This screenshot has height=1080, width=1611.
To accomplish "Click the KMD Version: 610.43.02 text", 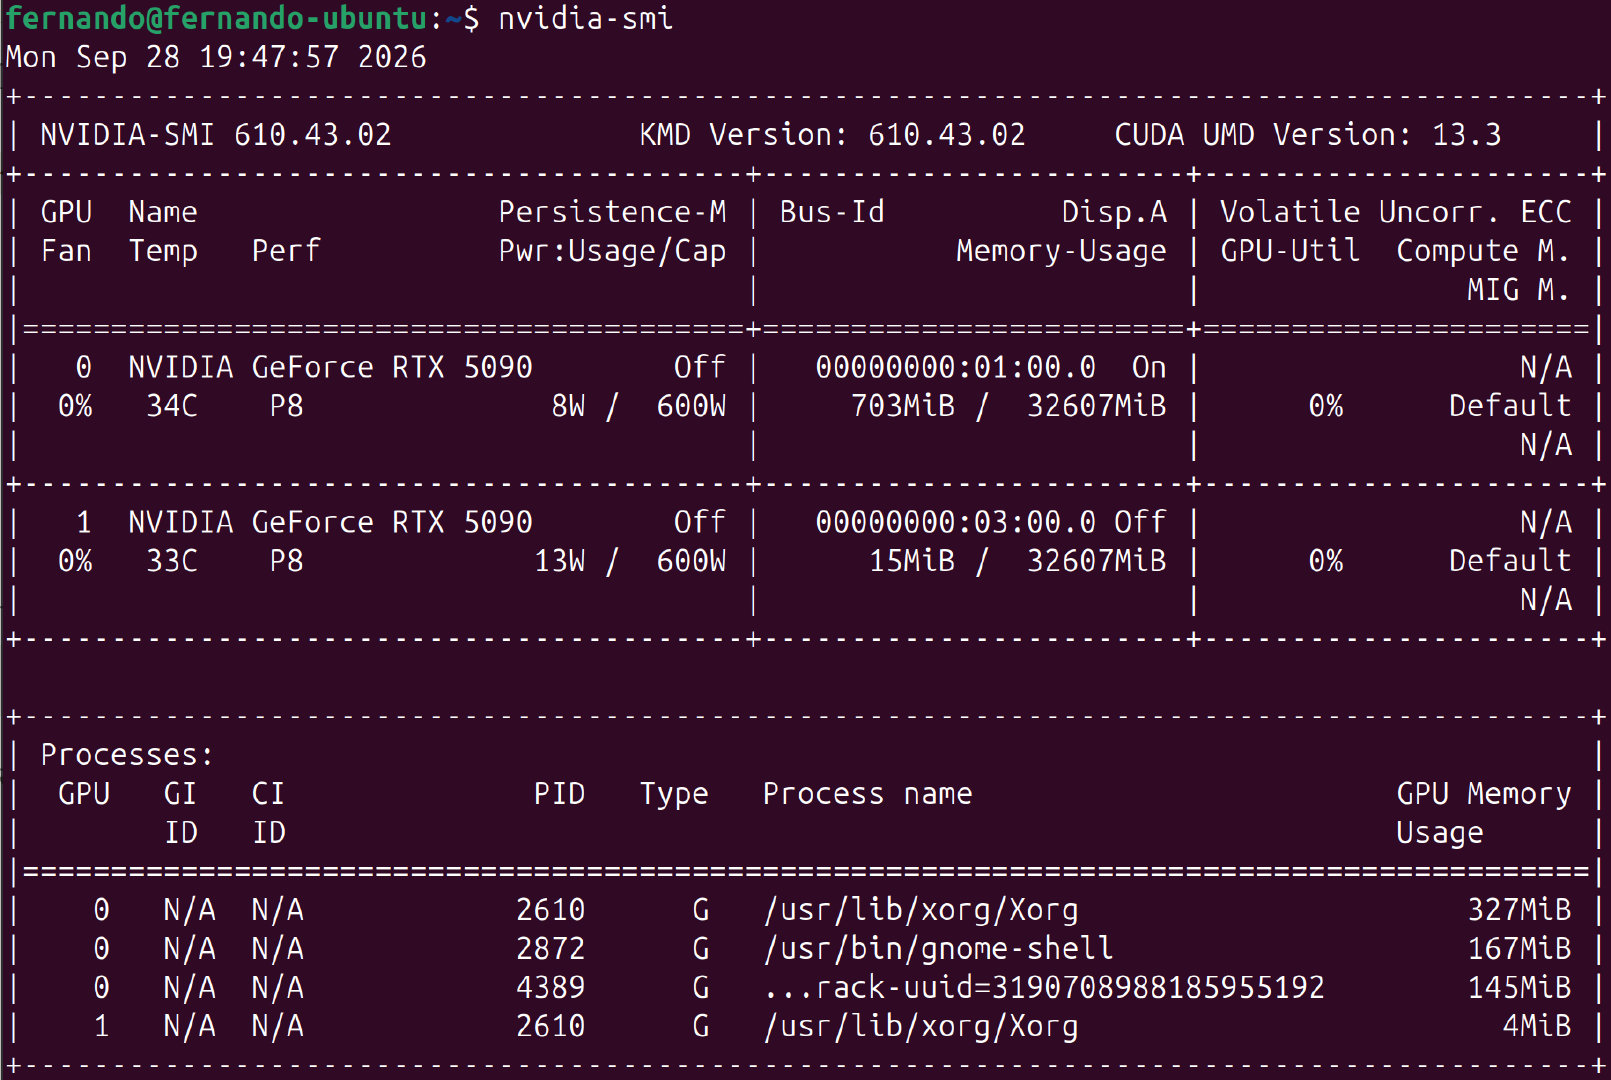I will (x=832, y=135).
